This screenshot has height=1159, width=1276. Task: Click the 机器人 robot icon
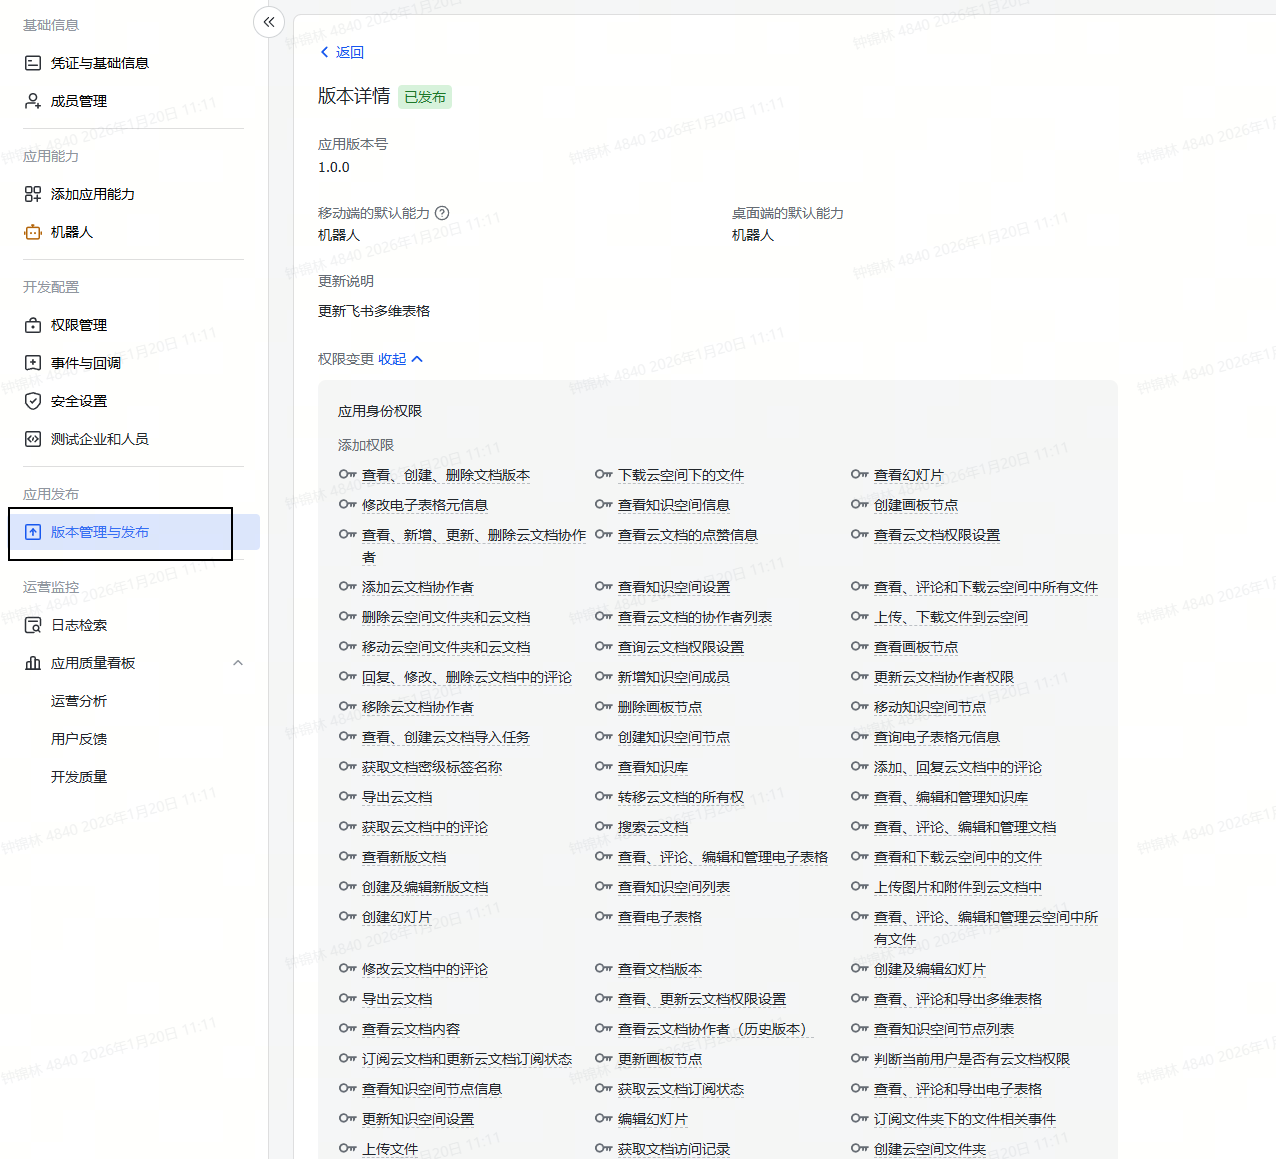pyautogui.click(x=33, y=232)
